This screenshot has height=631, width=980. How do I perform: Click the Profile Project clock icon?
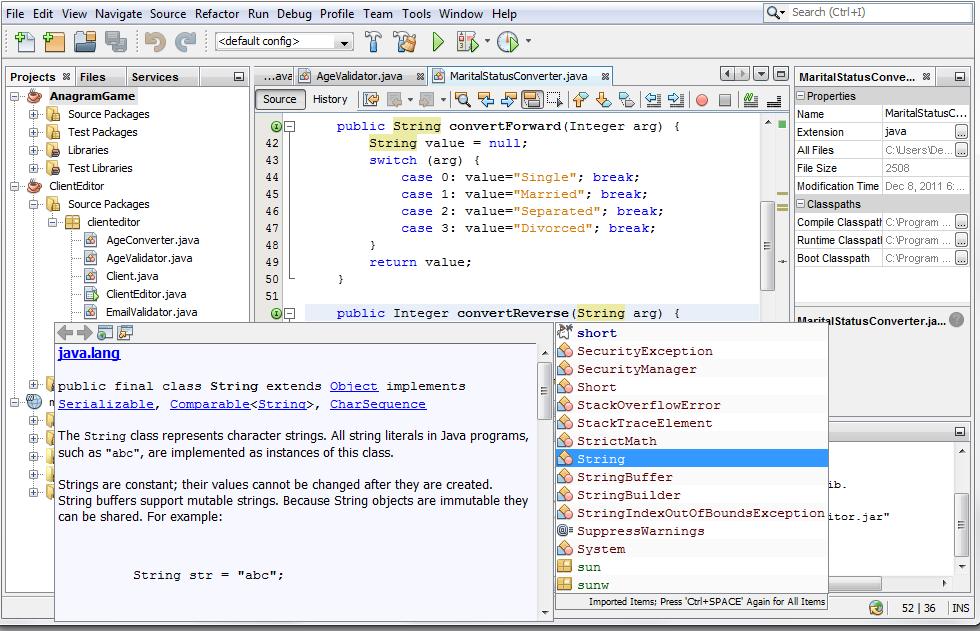pyautogui.click(x=508, y=42)
